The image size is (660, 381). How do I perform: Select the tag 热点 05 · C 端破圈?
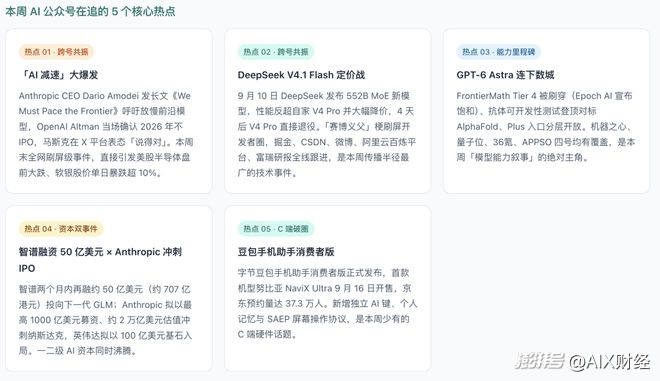(x=276, y=229)
